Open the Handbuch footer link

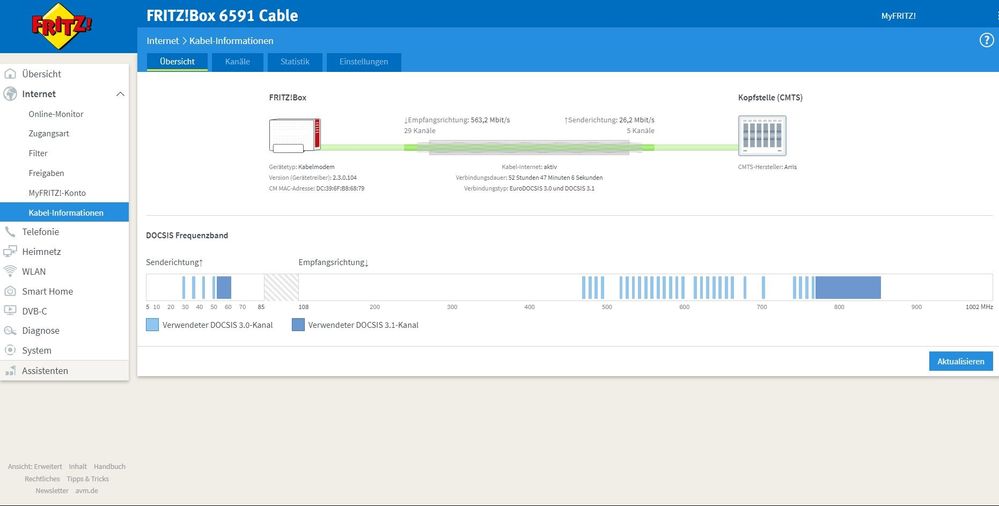110,466
